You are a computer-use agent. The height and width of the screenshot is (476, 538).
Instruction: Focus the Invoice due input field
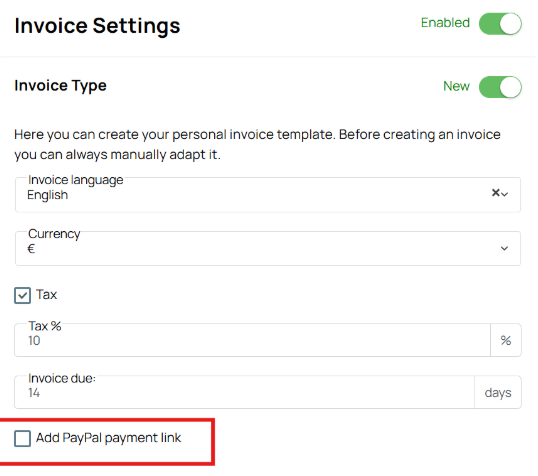click(x=244, y=392)
